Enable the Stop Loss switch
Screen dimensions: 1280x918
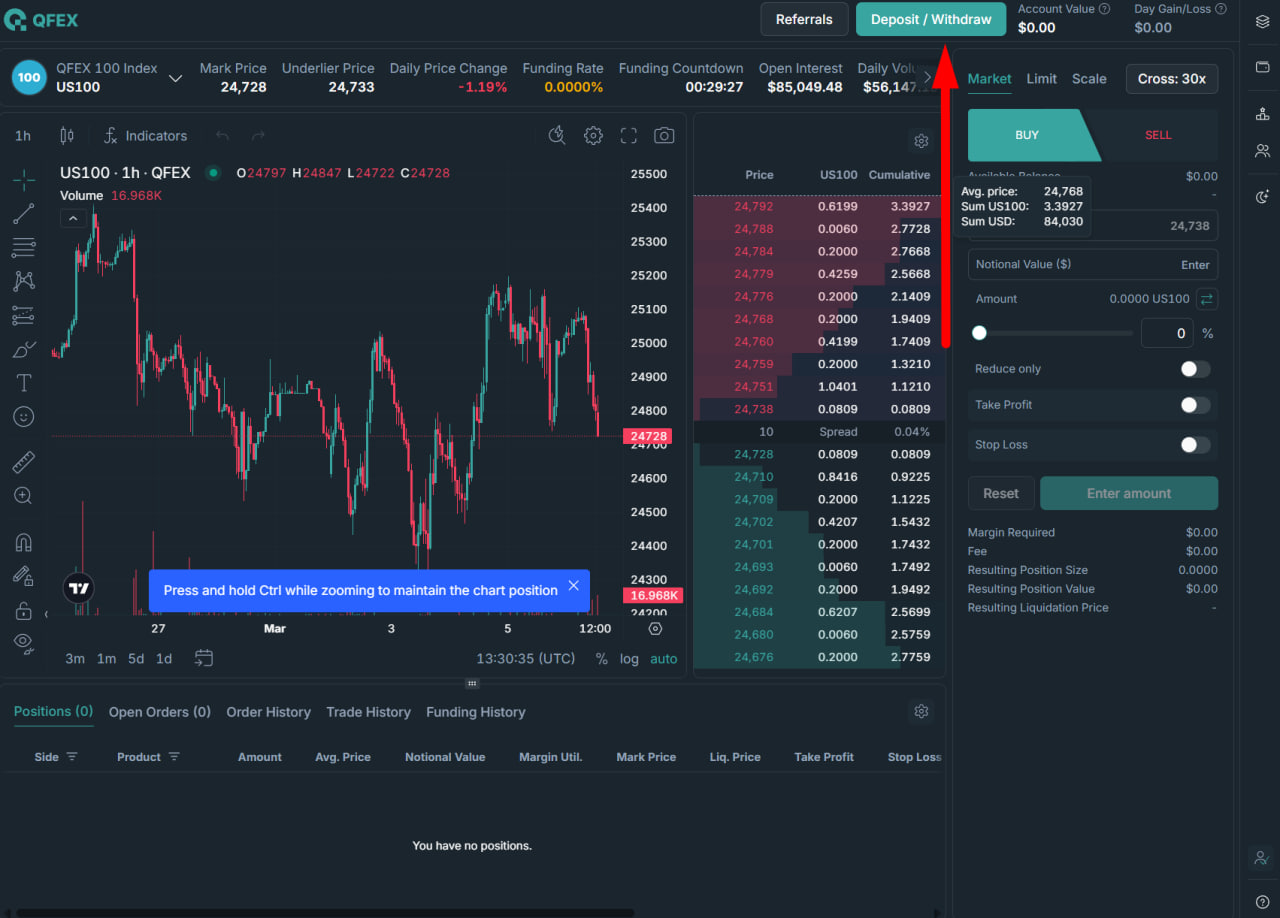coord(1195,445)
